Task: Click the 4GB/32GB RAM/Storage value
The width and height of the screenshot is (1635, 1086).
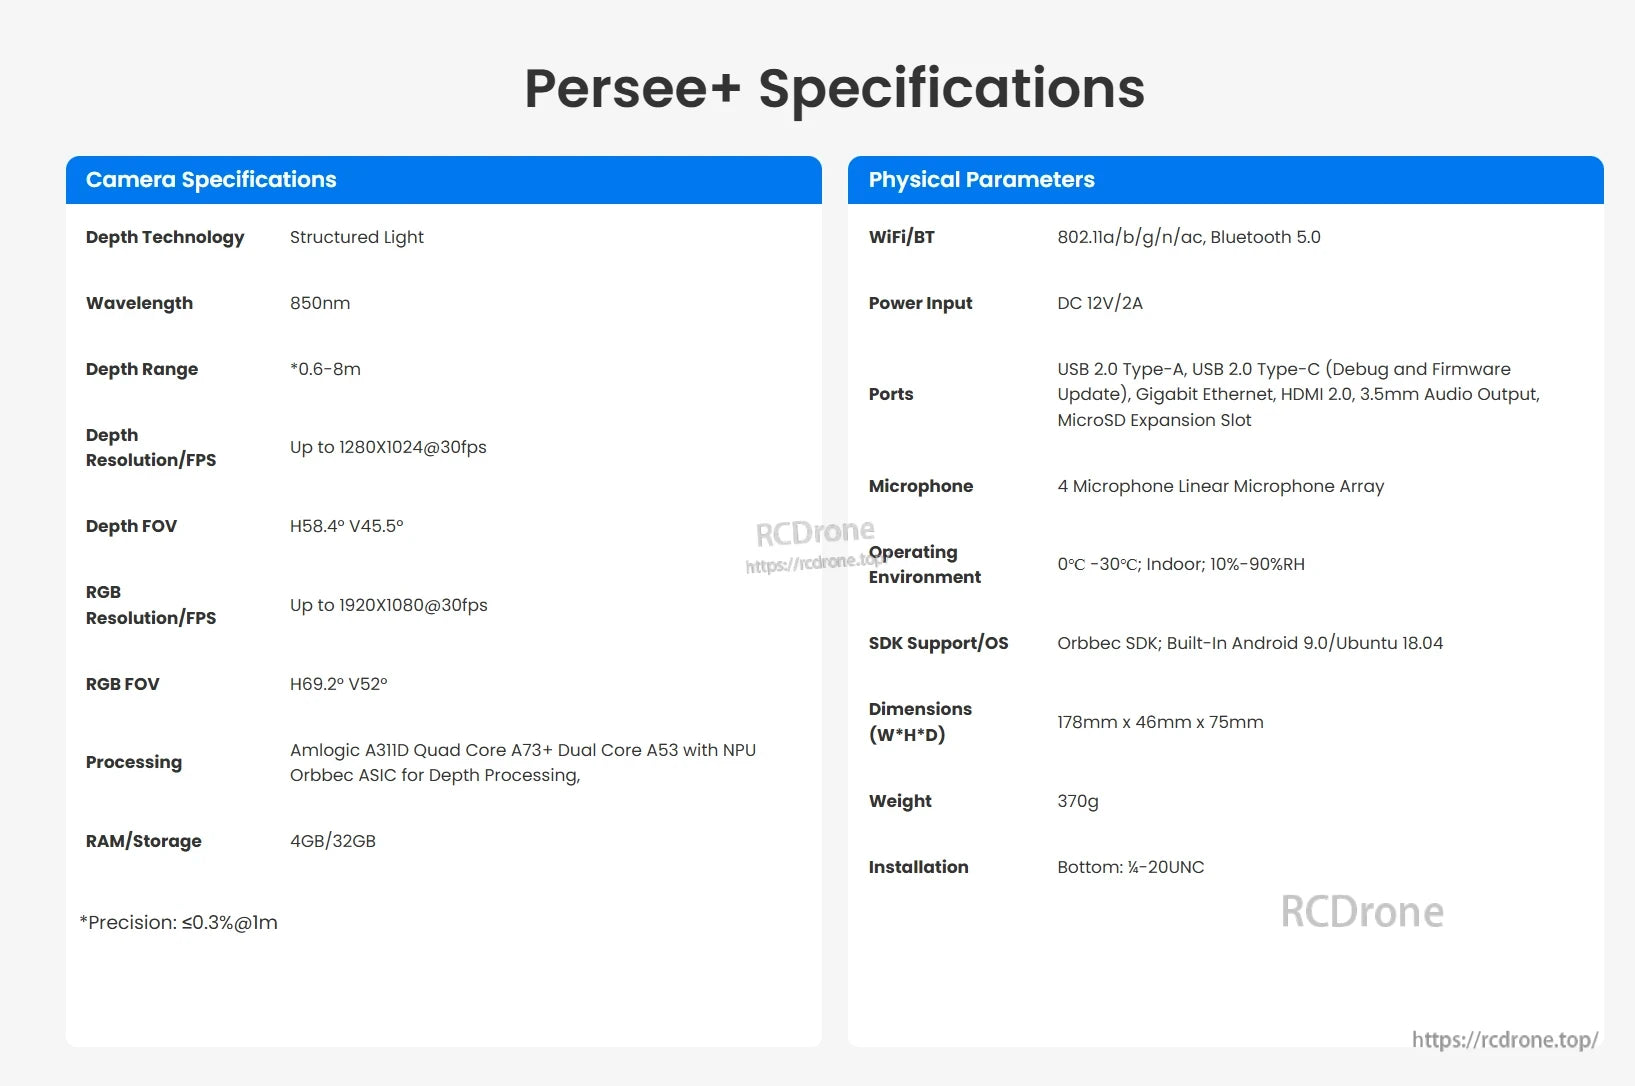Action: [x=333, y=841]
